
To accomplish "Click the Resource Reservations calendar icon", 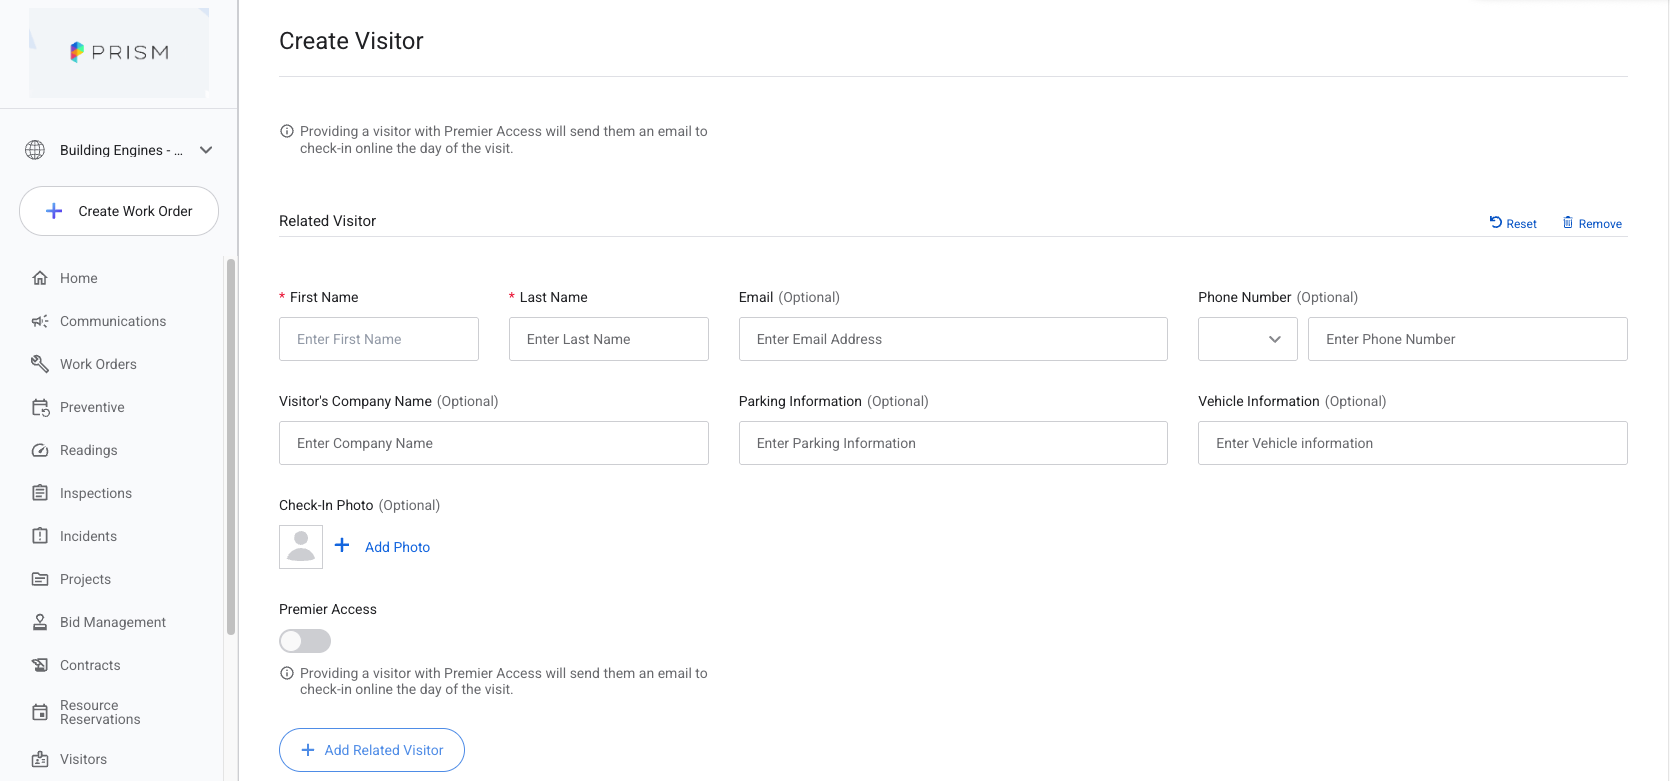I will [x=40, y=712].
